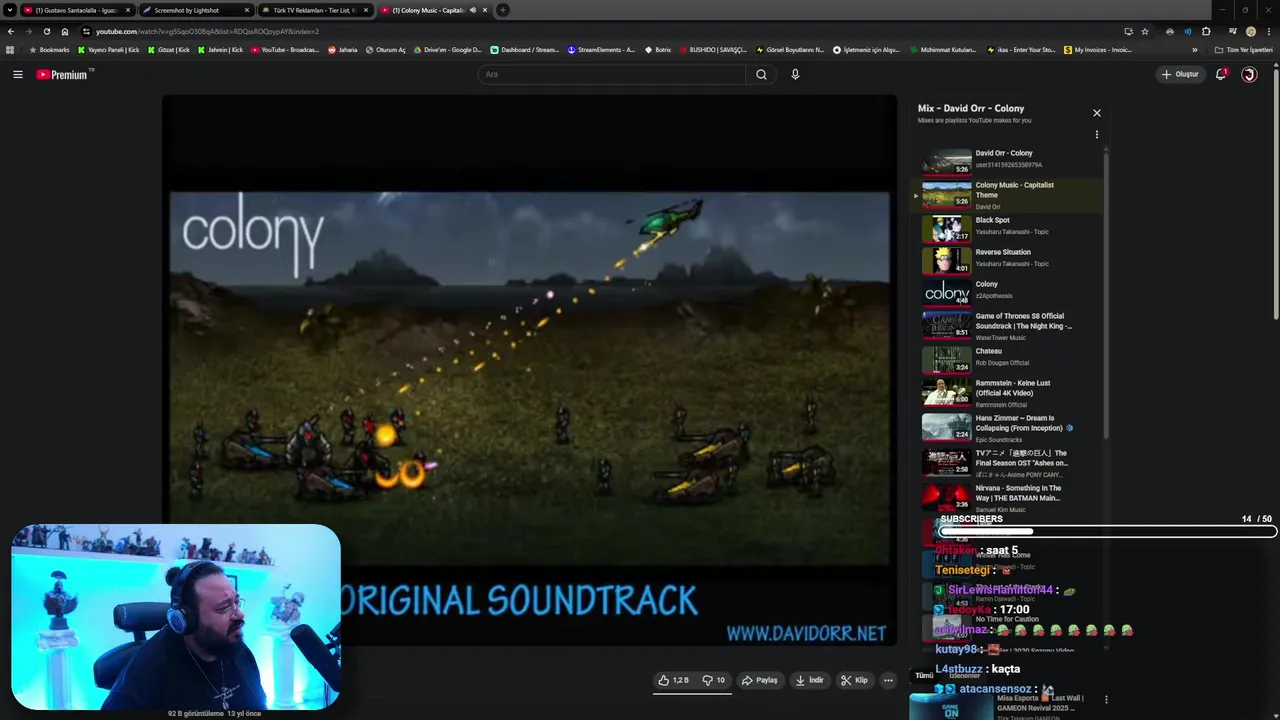Expand the hidden bookmarks overflow chevron
This screenshot has height=720, width=1280.
click(x=1194, y=49)
